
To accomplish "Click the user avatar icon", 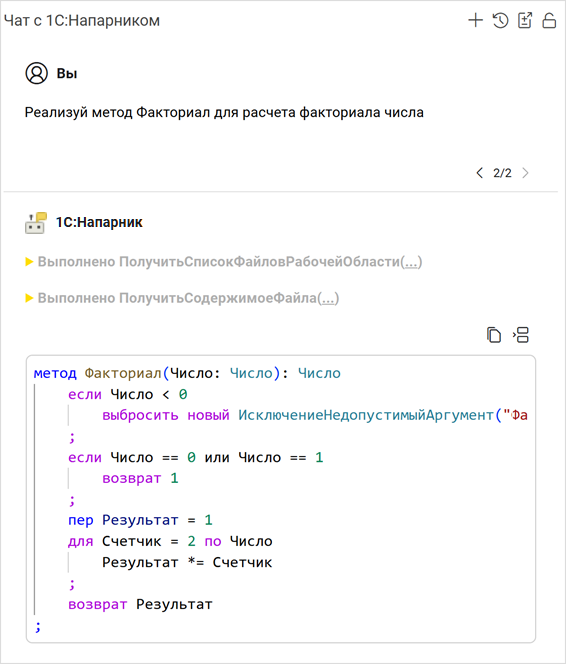I will coord(37,73).
